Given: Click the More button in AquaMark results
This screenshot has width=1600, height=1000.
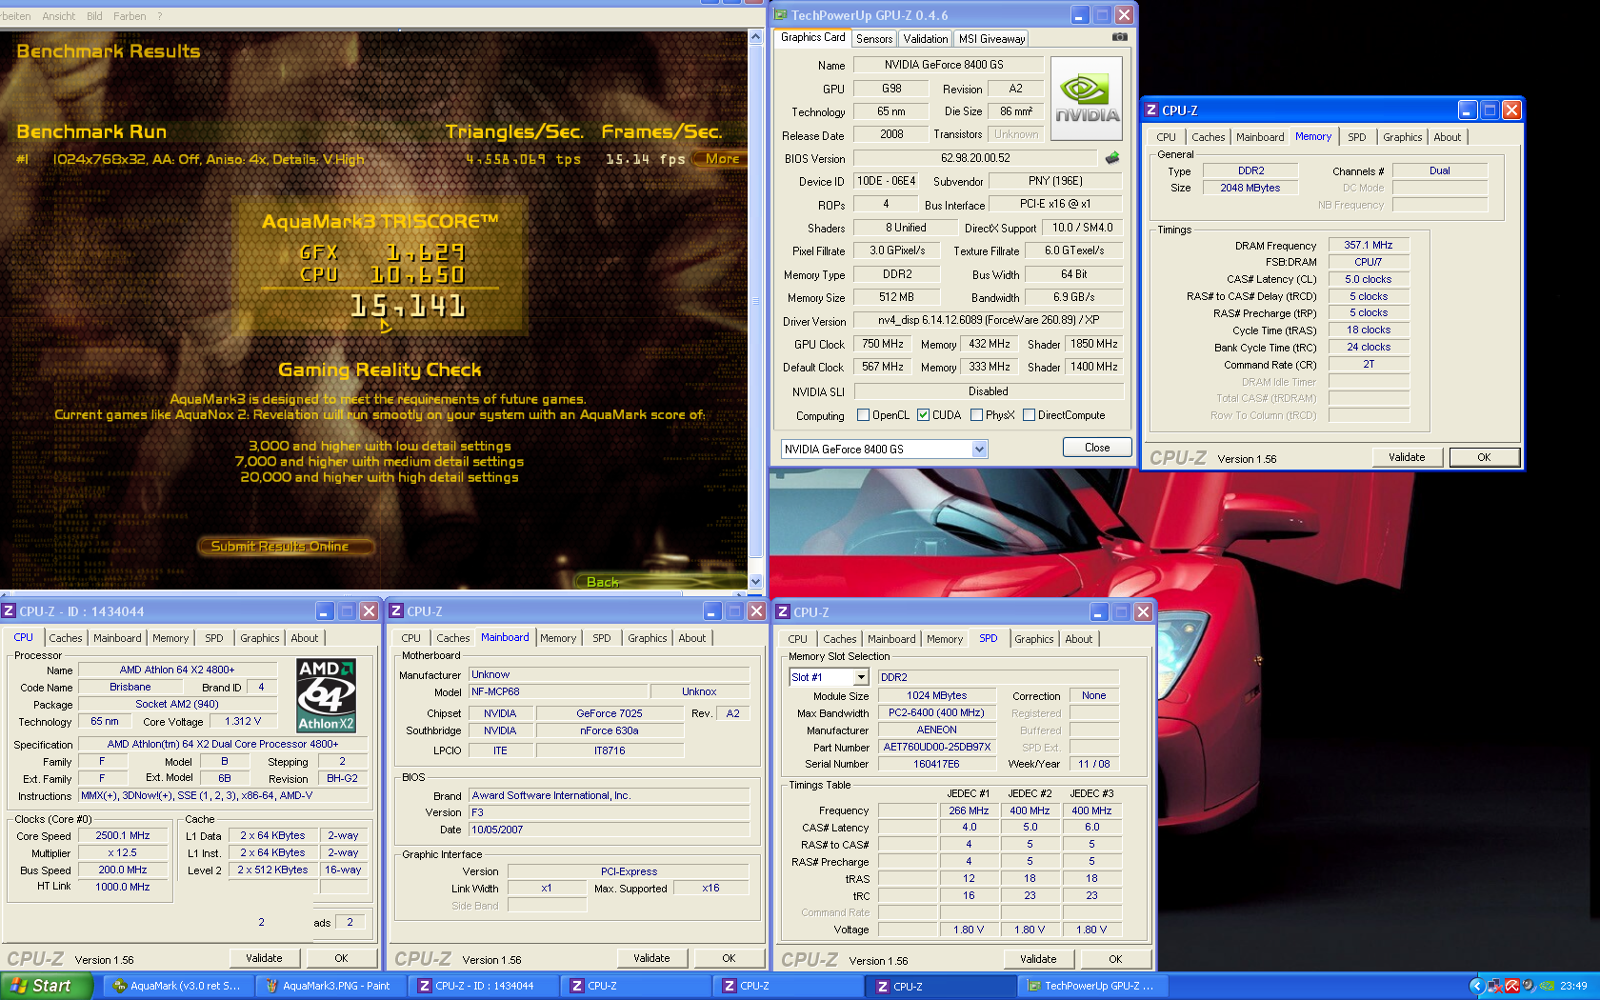Looking at the screenshot, I should [722, 158].
